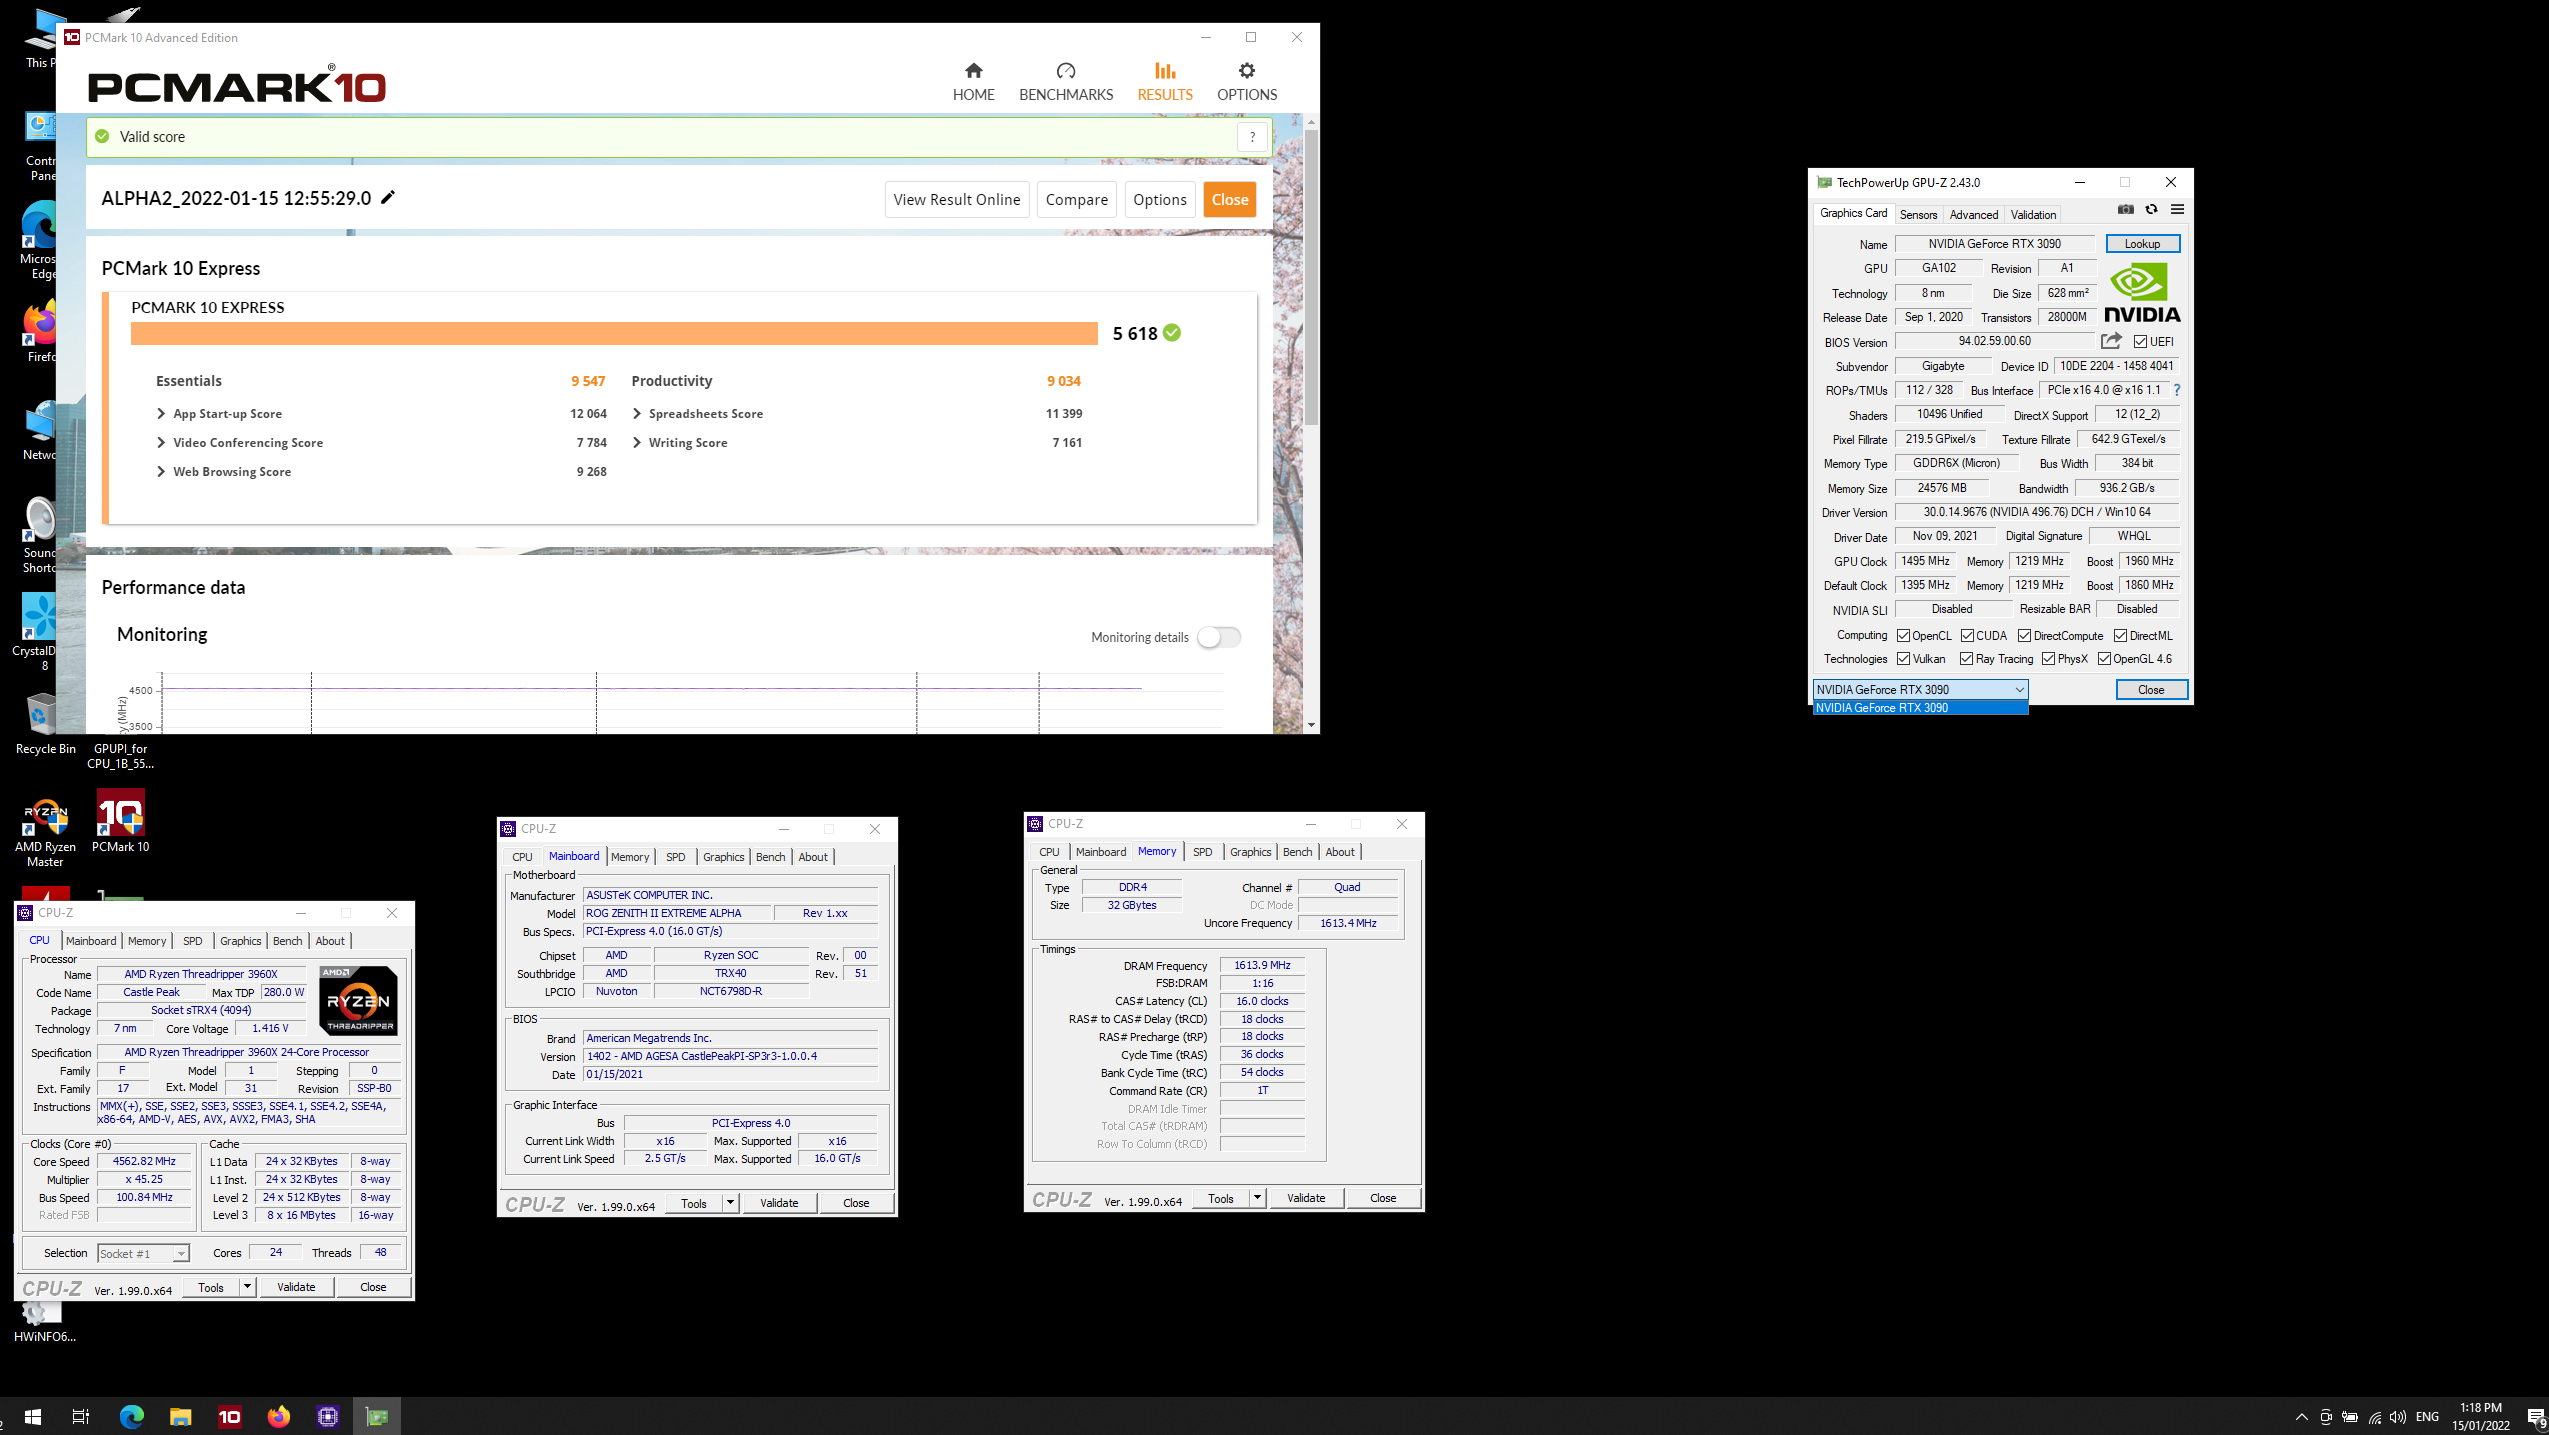Open the volume control in system tray
The width and height of the screenshot is (2549, 1435).
pos(2398,1417)
